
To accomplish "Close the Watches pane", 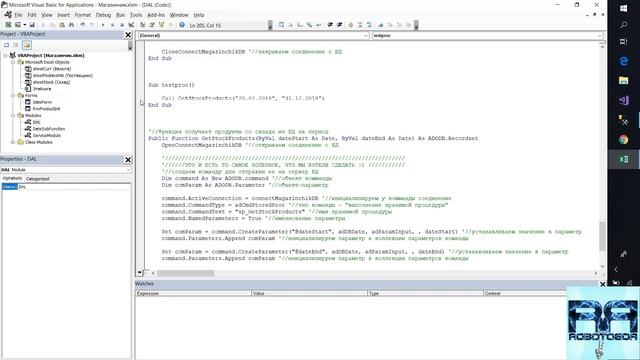I will click(x=602, y=284).
